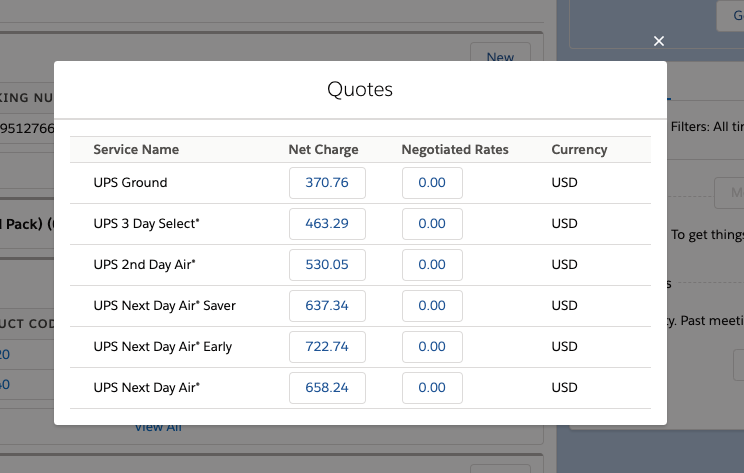Click the USD currency in the UPS Ground row
744x473 pixels.
pyautogui.click(x=565, y=183)
